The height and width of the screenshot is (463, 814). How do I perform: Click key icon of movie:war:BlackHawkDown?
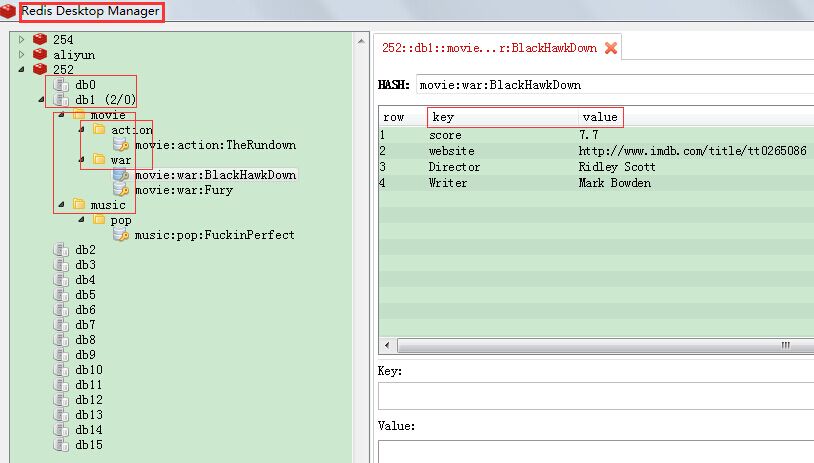(x=120, y=175)
